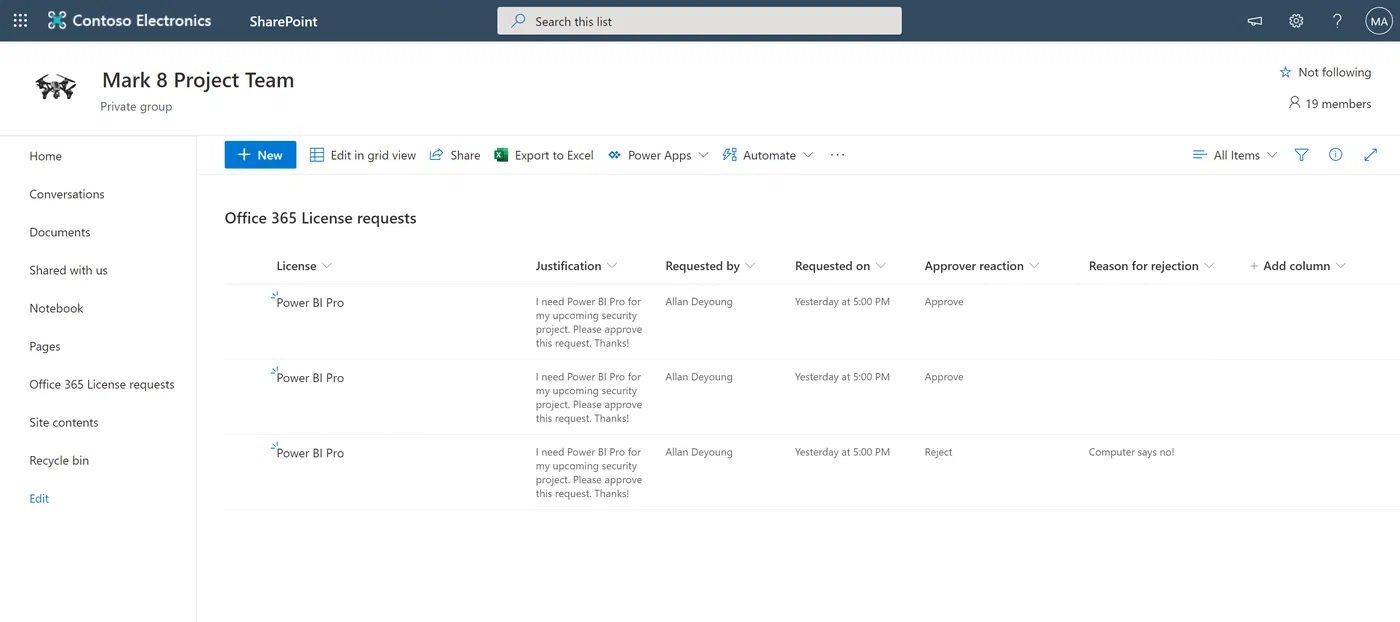Open the All Items view selector
The height and width of the screenshot is (622, 1400).
click(x=1235, y=155)
